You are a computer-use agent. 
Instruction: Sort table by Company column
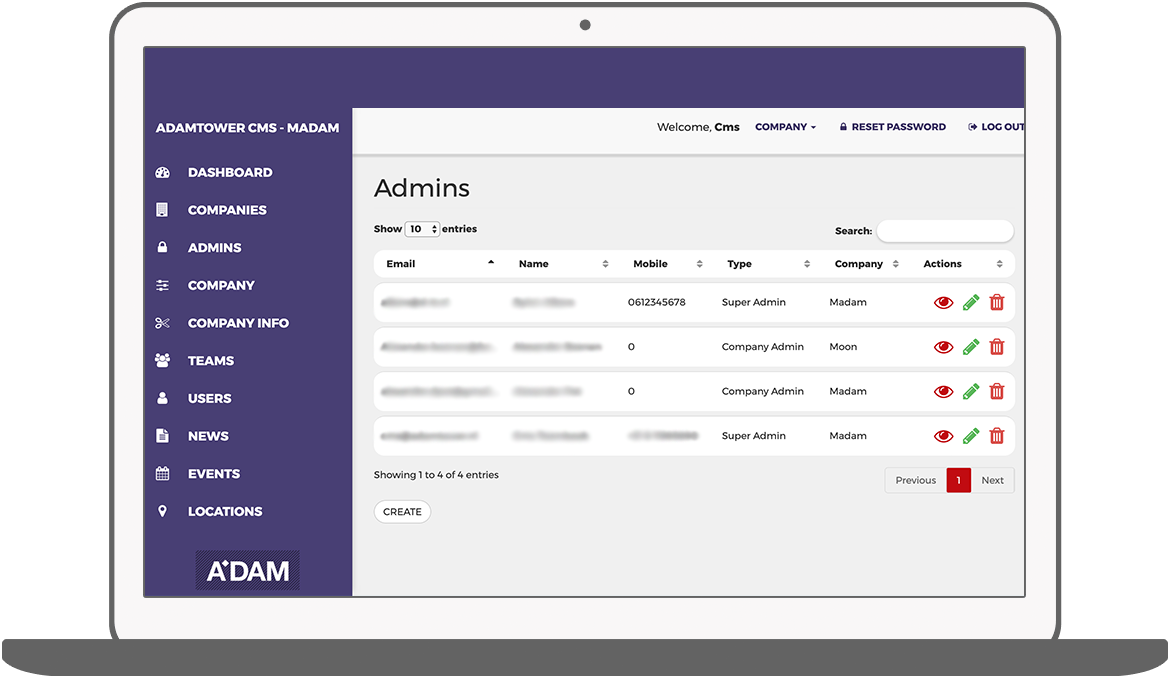[866, 263]
